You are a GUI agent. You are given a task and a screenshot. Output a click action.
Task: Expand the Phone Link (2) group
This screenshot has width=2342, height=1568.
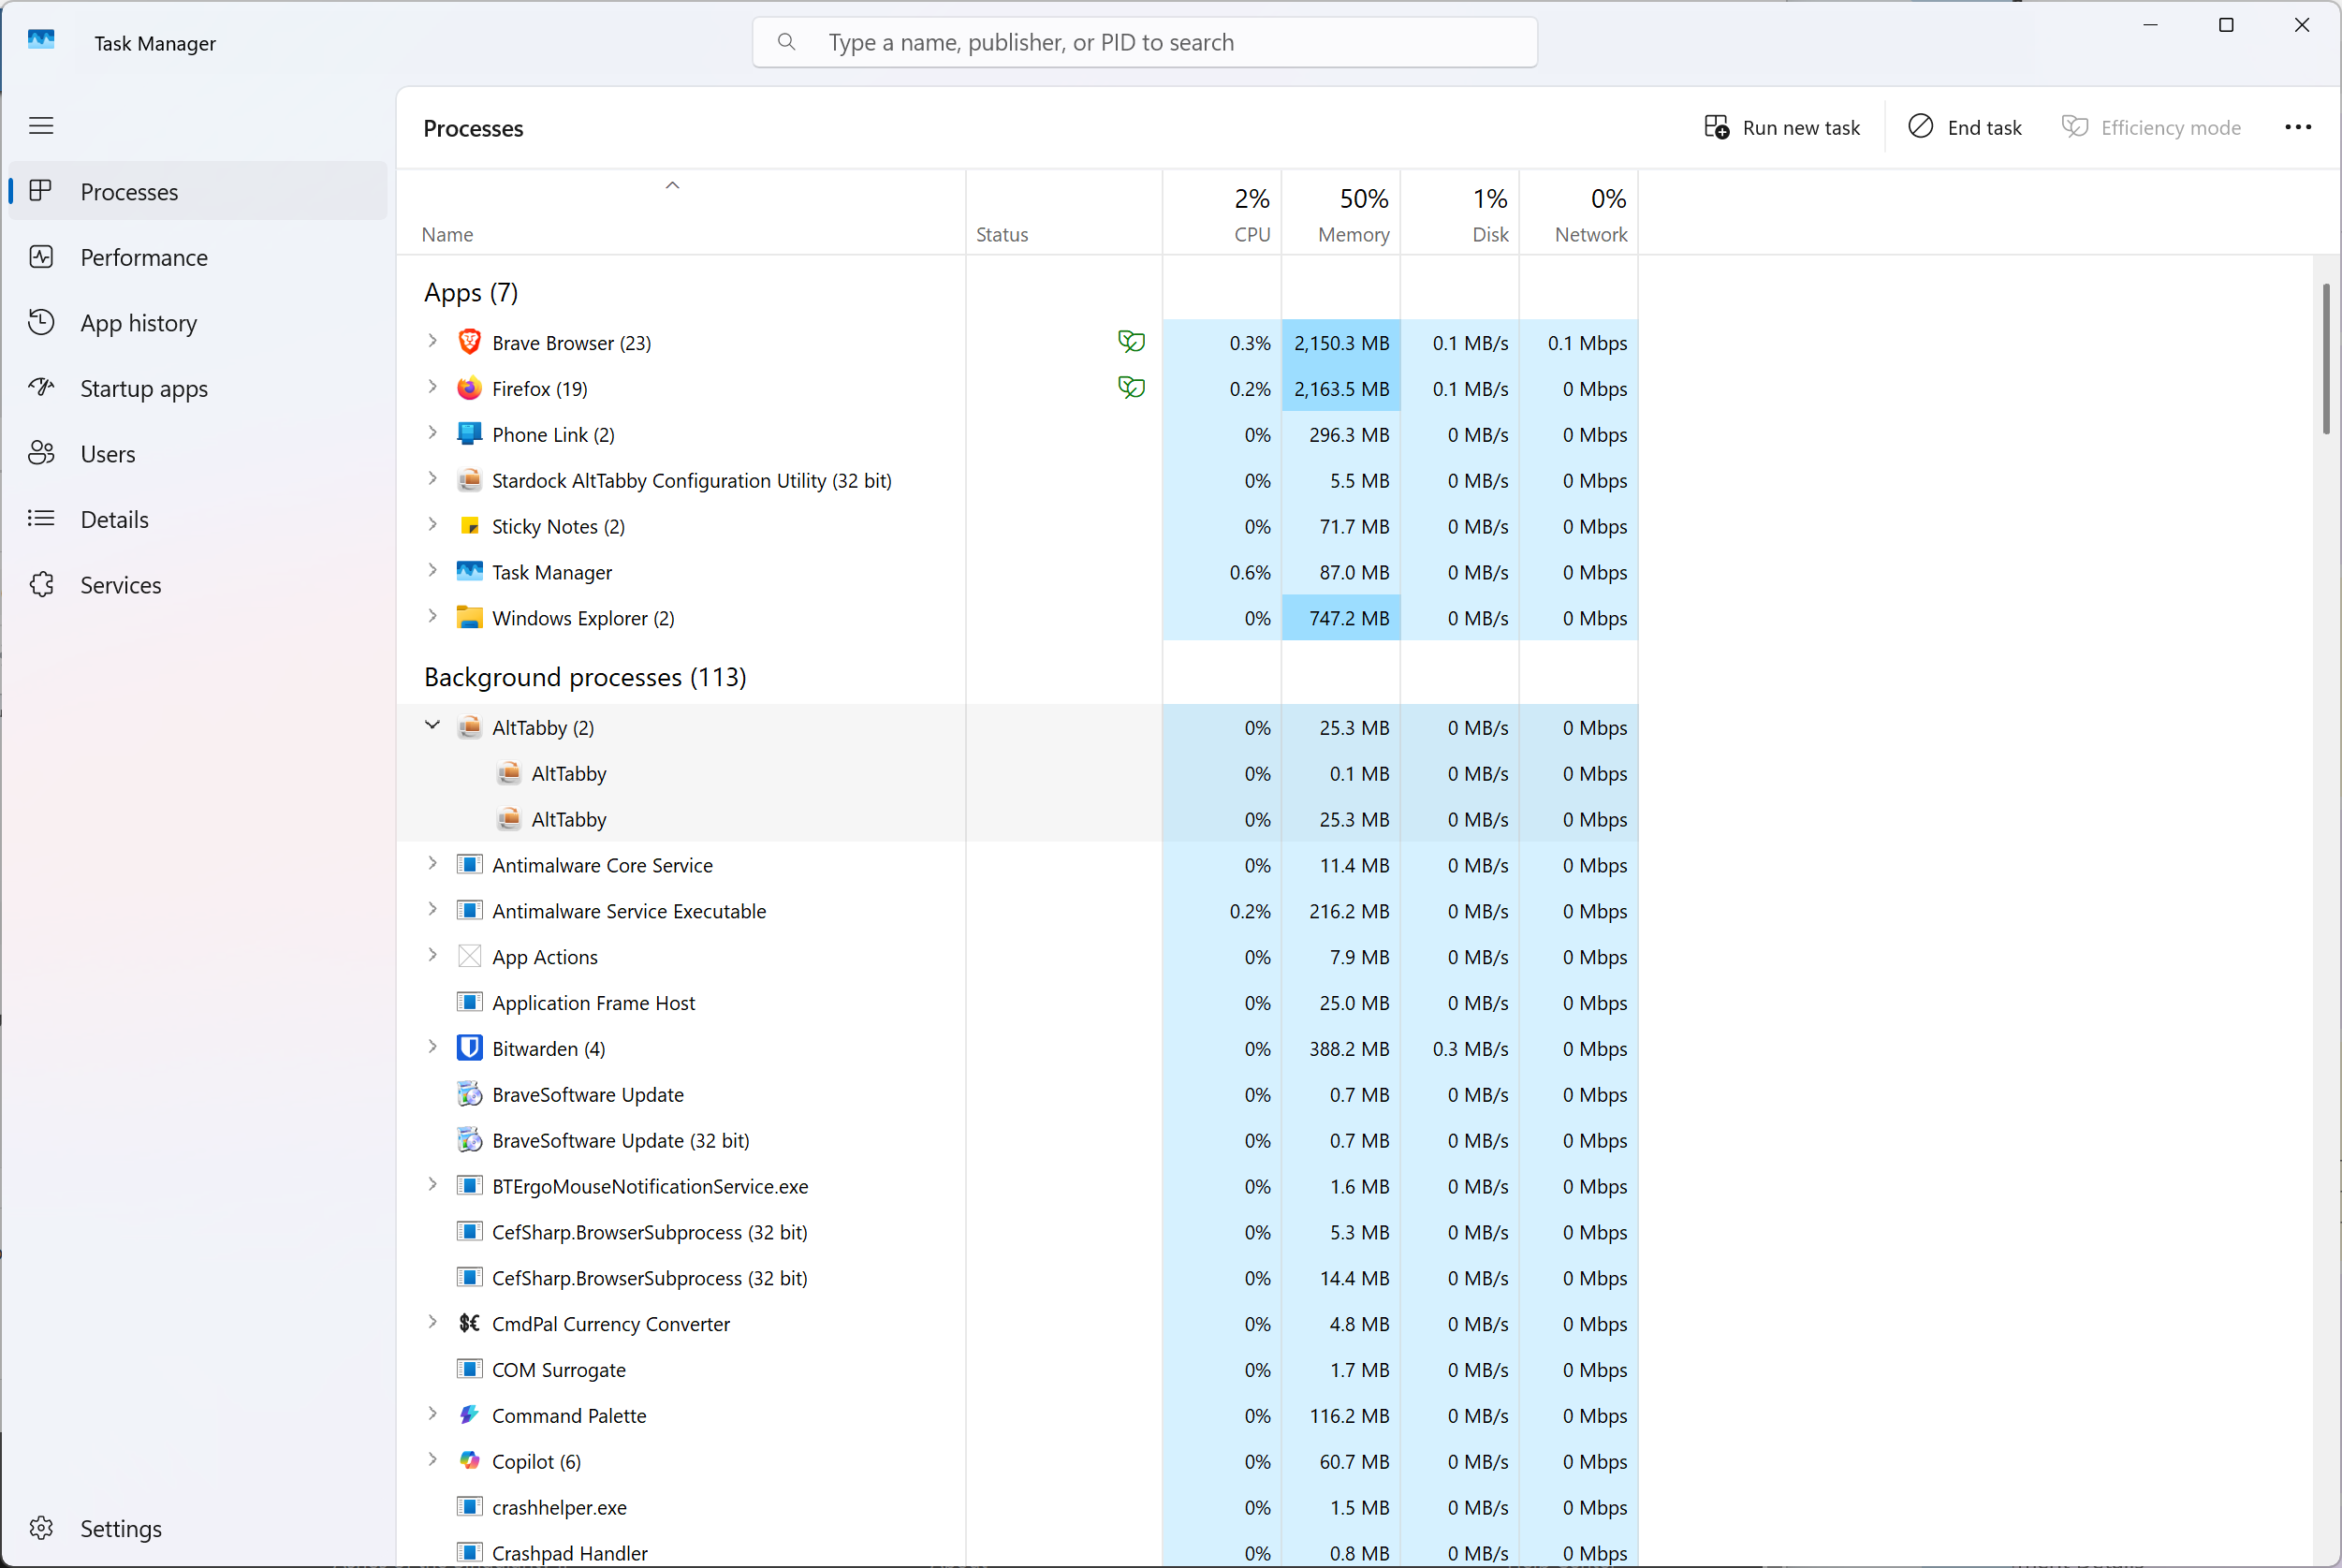pyautogui.click(x=432, y=433)
